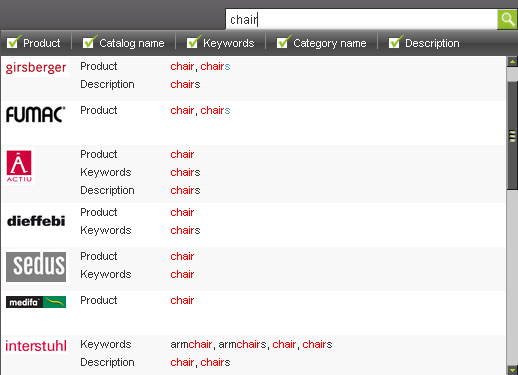Open the medifa manufacturer logo
The width and height of the screenshot is (518, 375).
[36, 302]
